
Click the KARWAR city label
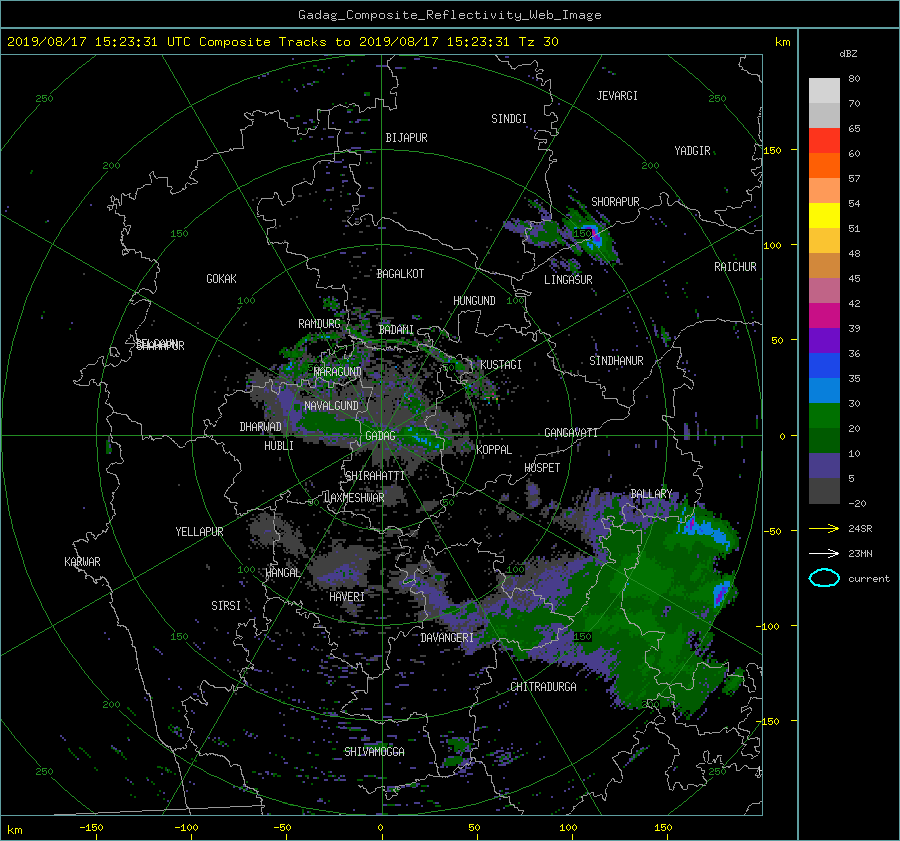tap(82, 562)
